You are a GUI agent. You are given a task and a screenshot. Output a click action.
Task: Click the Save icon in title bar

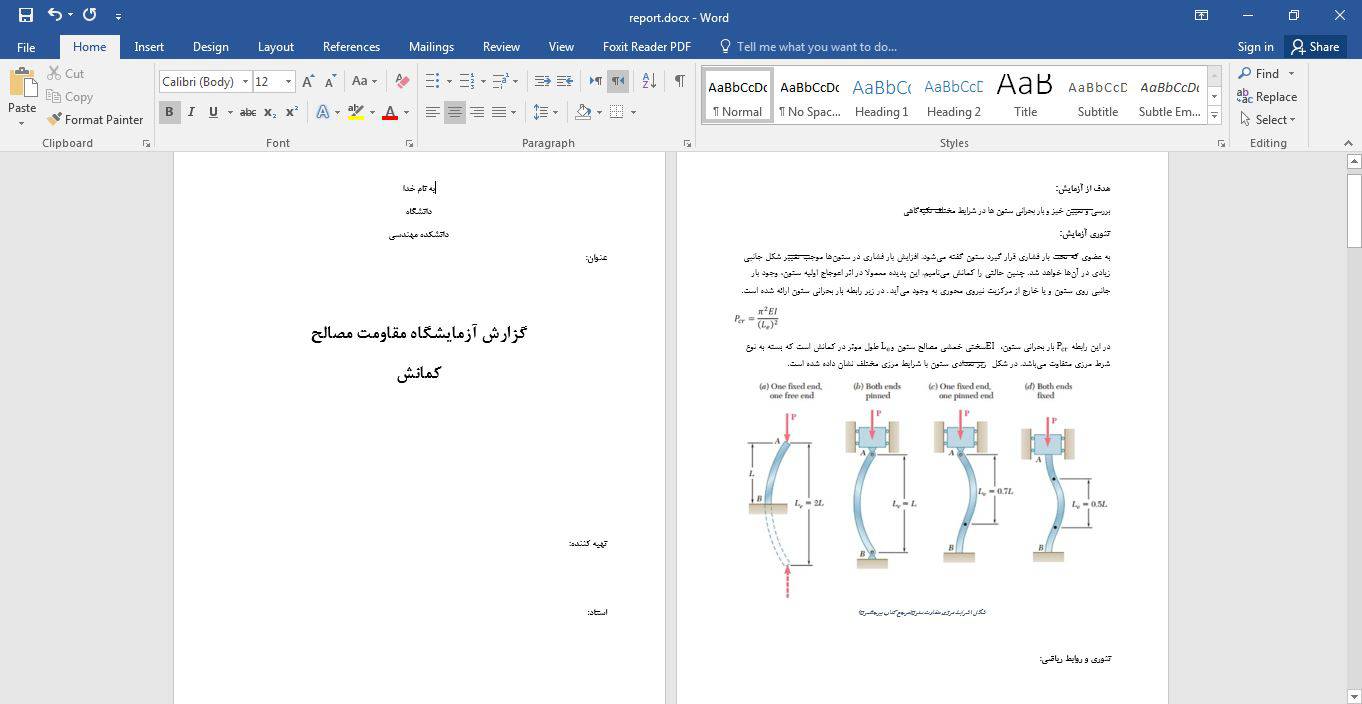coord(26,16)
